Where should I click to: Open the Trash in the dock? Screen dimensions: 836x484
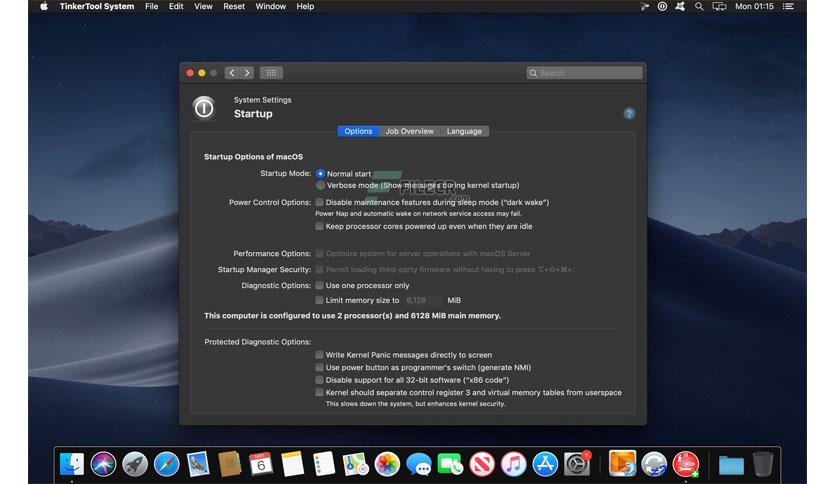[x=763, y=464]
